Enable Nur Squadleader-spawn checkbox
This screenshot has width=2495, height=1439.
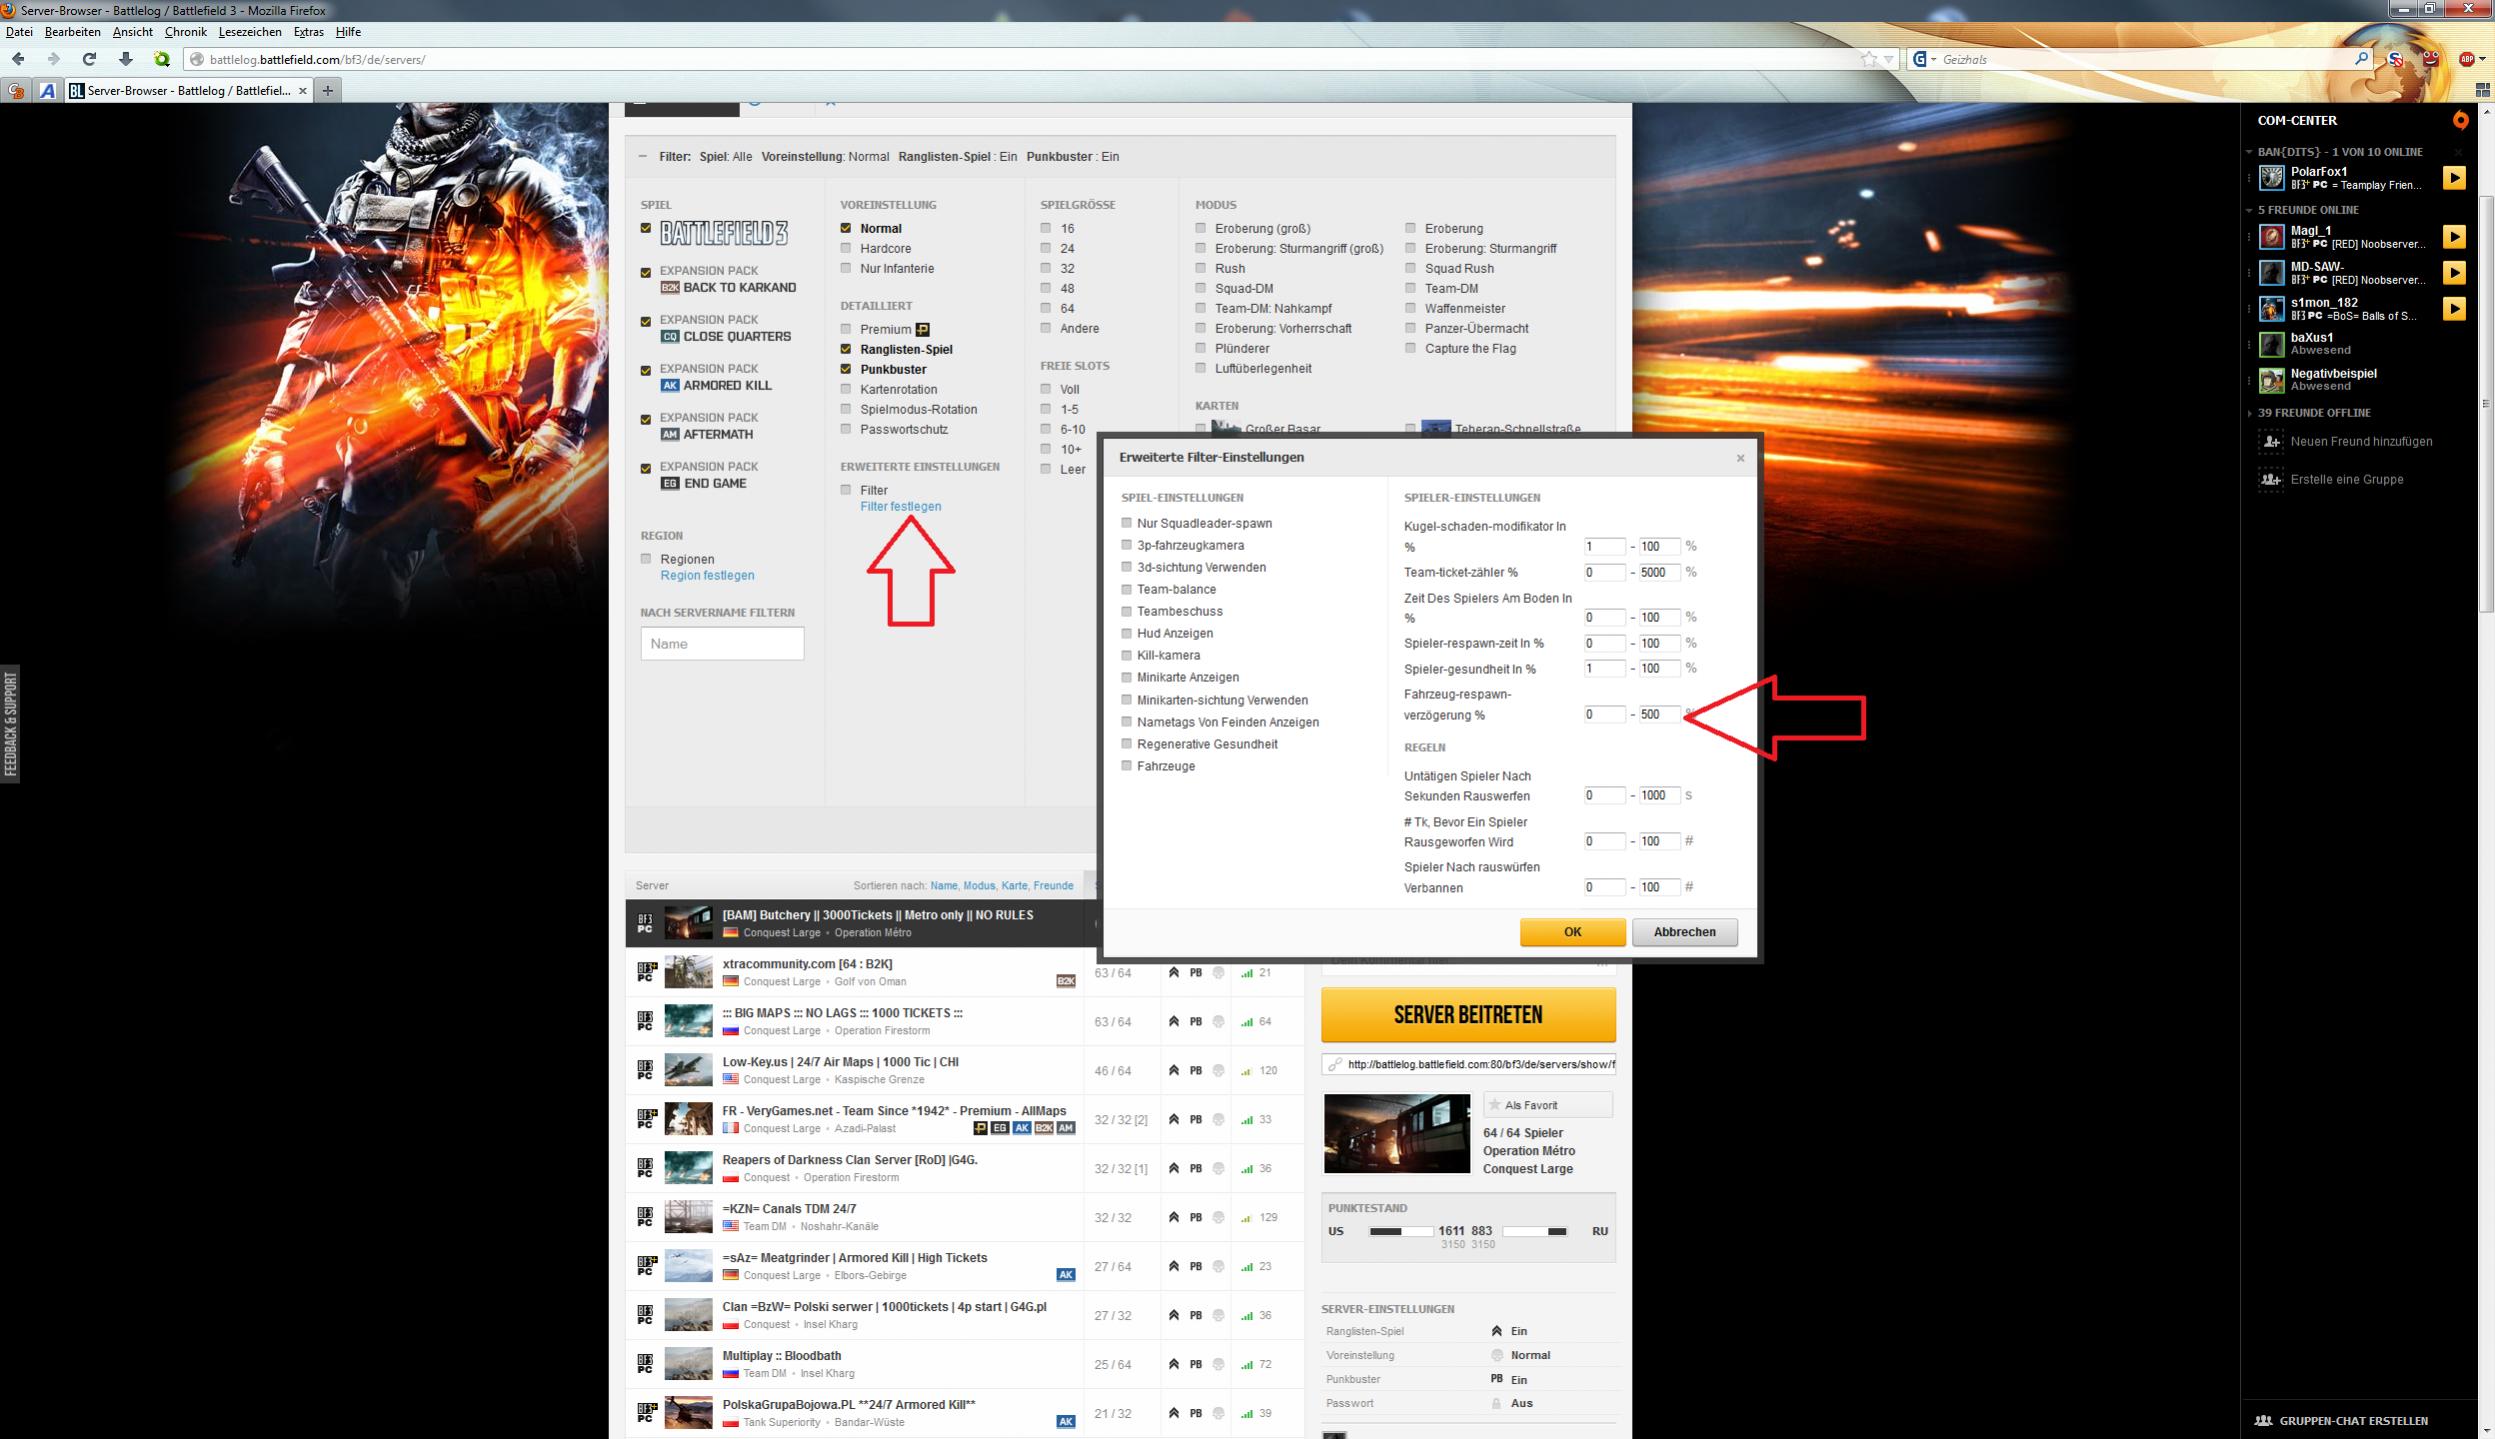point(1127,523)
